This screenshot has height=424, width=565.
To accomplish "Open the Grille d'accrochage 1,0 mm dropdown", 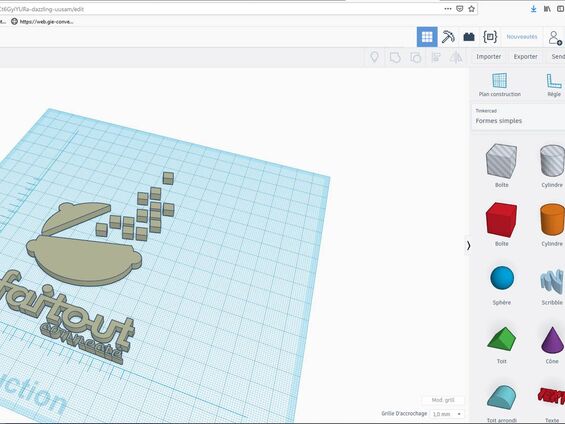I will point(447,414).
